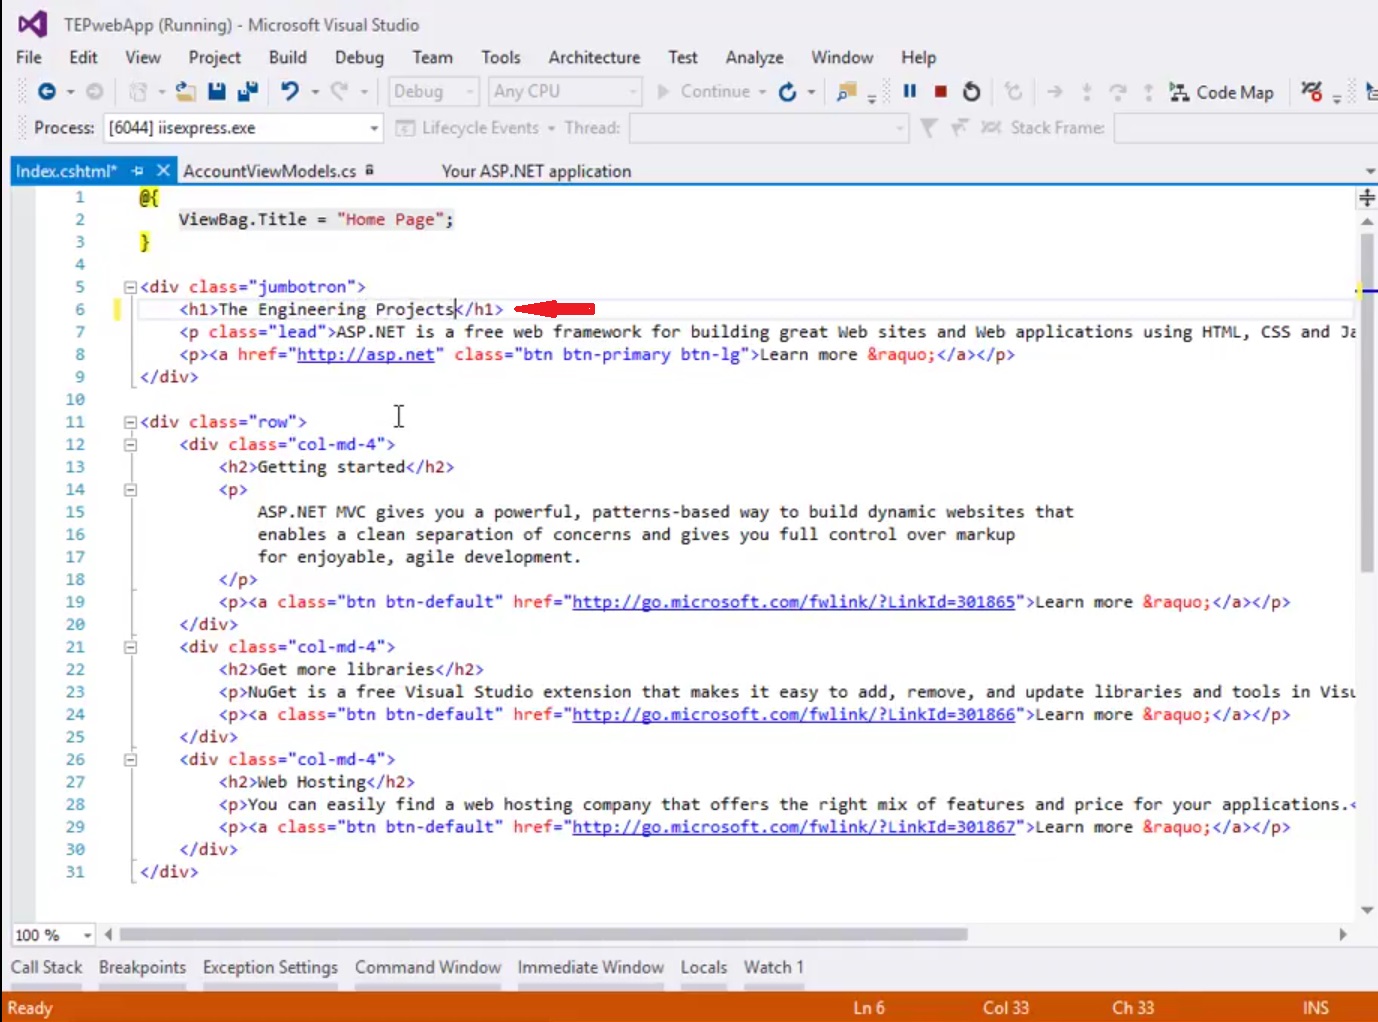The width and height of the screenshot is (1378, 1022).
Task: Open the Immediate Window tab
Action: pos(590,968)
